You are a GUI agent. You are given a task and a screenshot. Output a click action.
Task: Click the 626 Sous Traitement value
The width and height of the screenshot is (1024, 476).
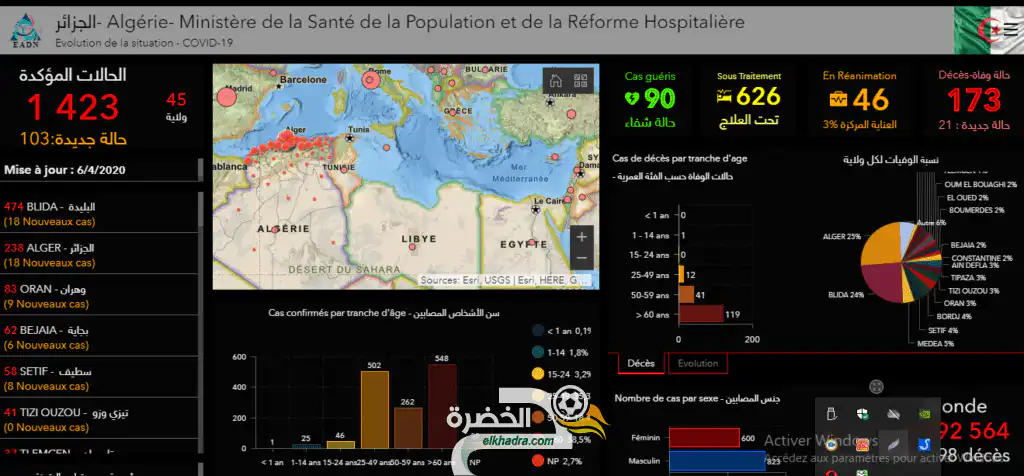pyautogui.click(x=758, y=97)
